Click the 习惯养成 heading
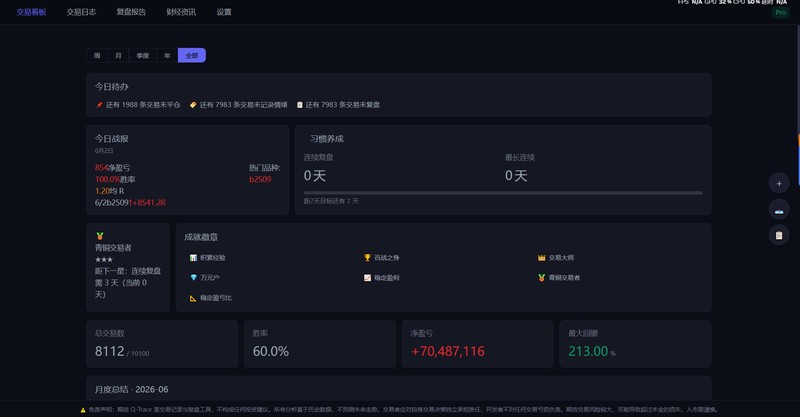Viewport: 800px width, 417px height. click(327, 139)
